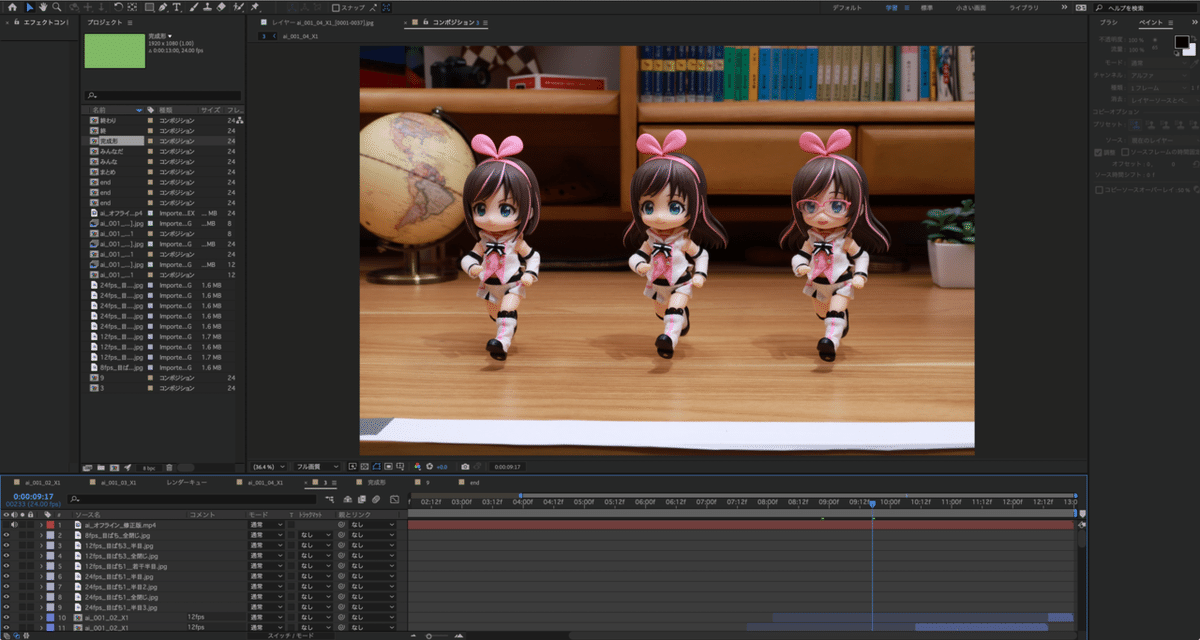Select the Eraser tool
Viewport: 1200px width, 640px height.
click(x=221, y=7)
